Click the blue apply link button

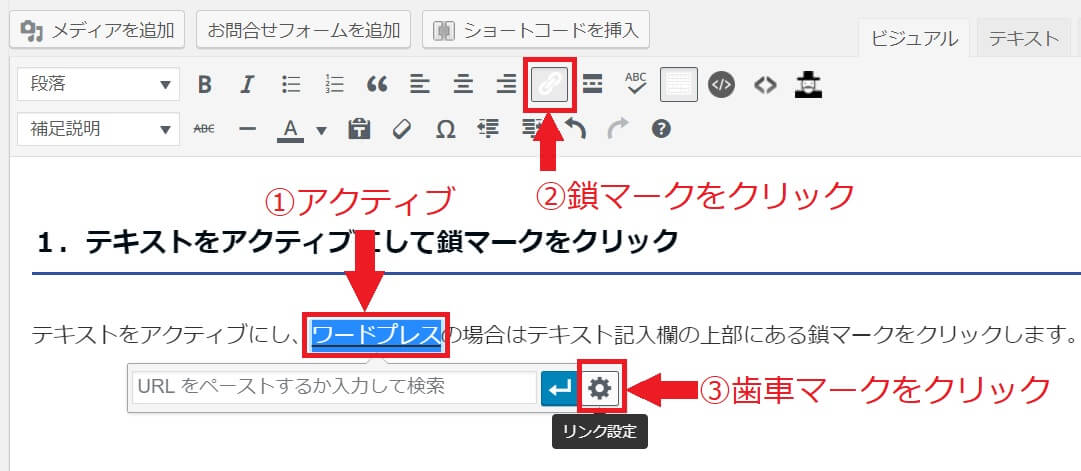pos(559,388)
